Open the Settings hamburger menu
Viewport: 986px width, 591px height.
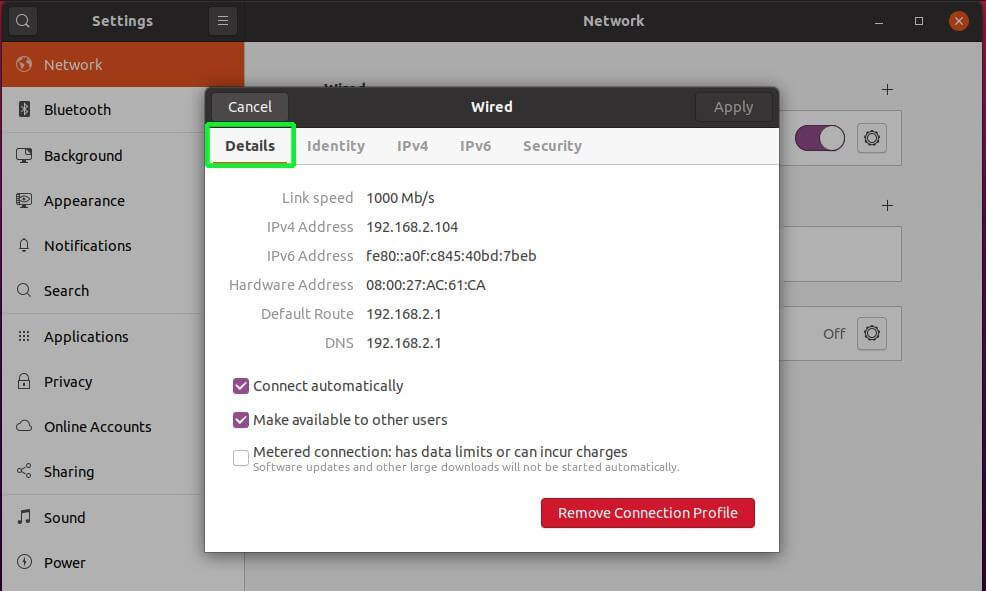[x=222, y=20]
